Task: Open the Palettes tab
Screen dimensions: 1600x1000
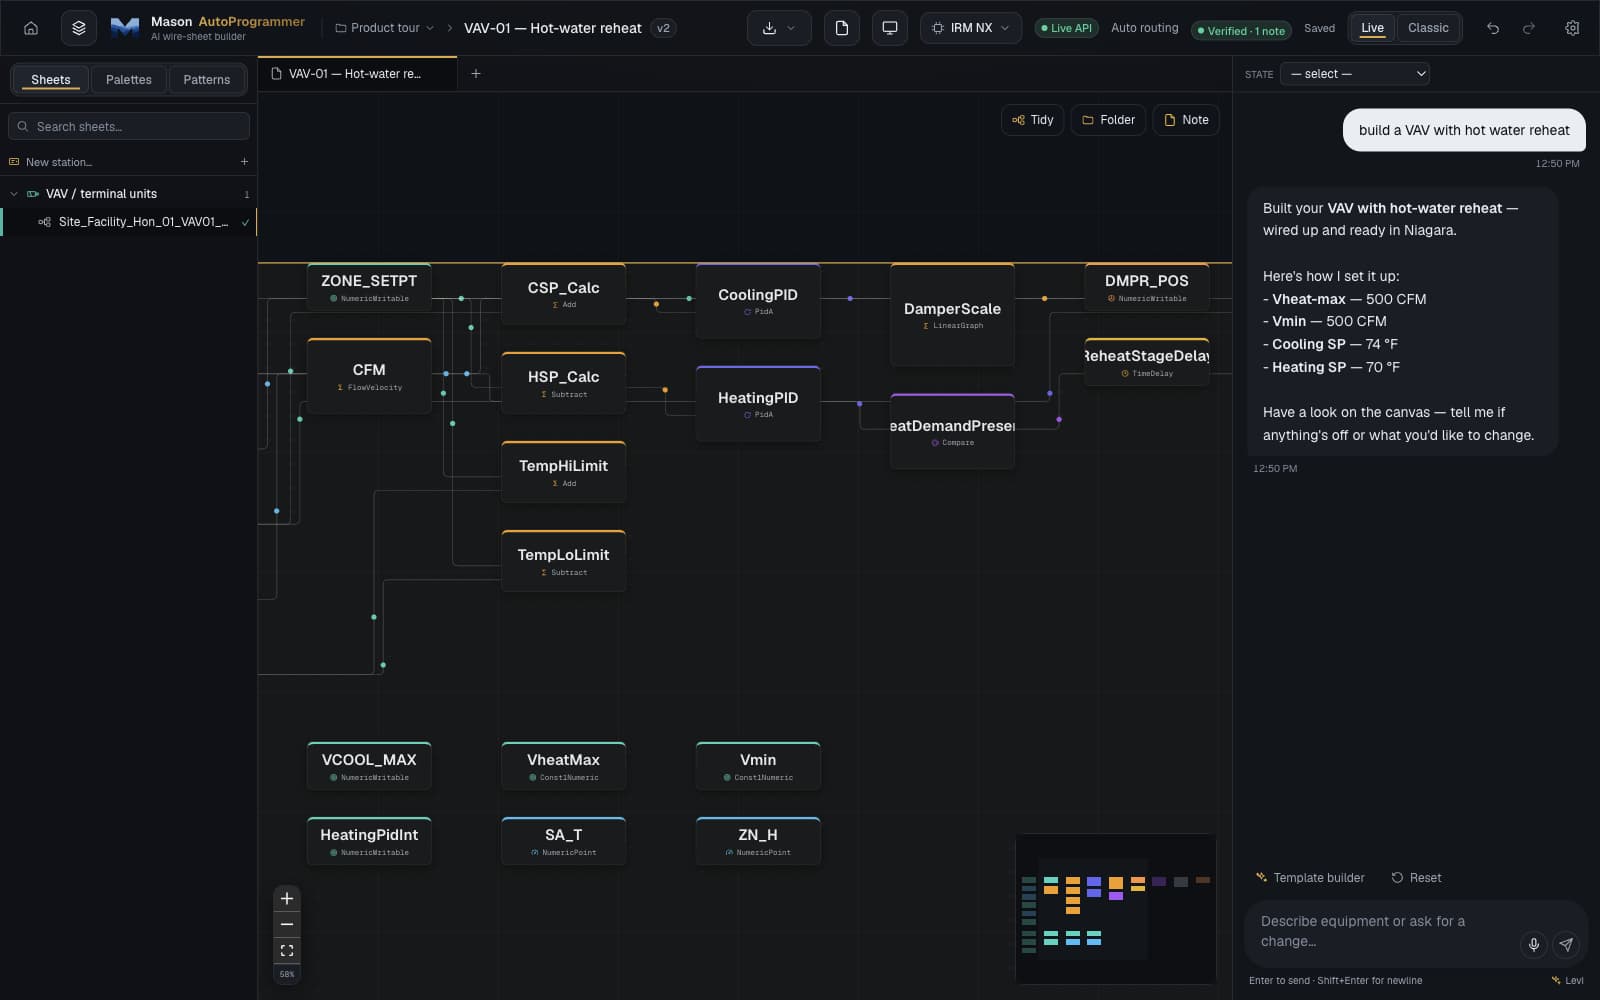Action: [x=129, y=80]
